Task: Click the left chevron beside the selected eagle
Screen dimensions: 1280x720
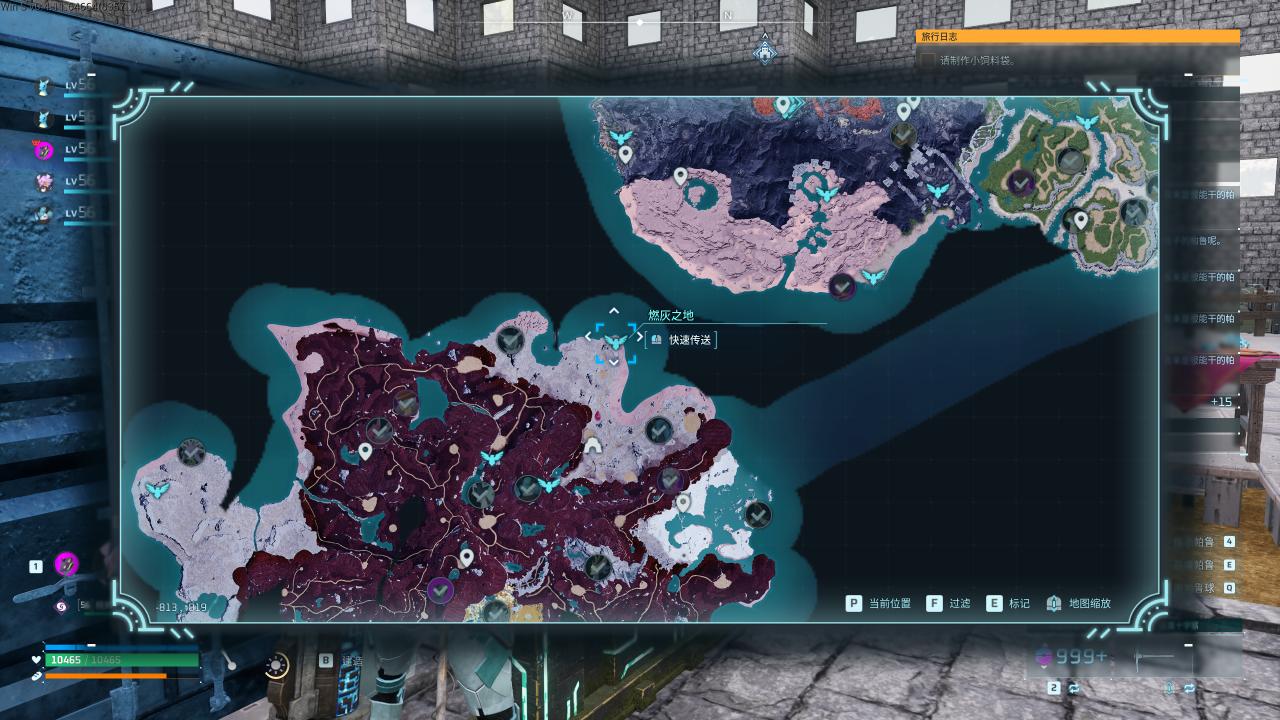Action: pyautogui.click(x=588, y=337)
